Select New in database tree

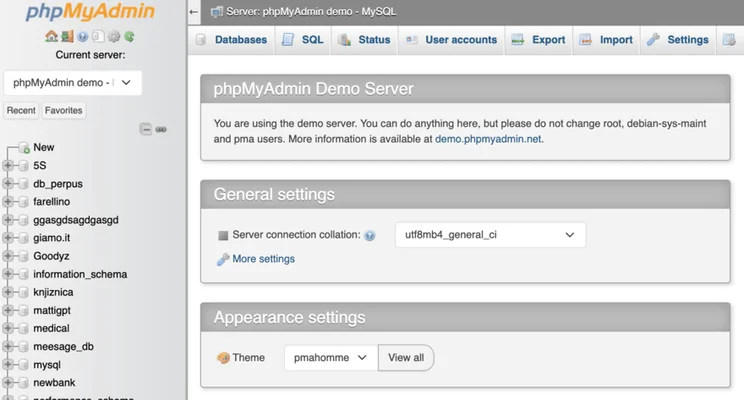coord(44,148)
